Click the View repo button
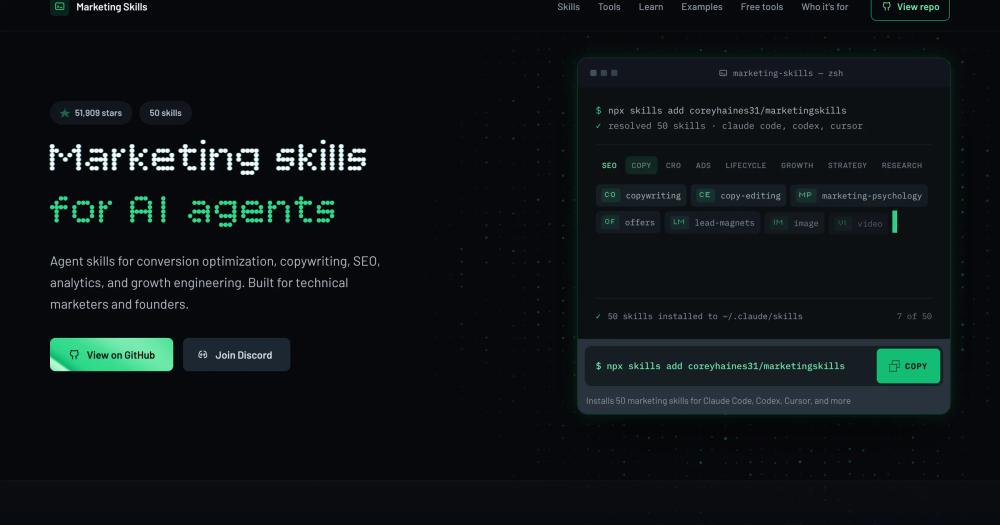 point(910,8)
